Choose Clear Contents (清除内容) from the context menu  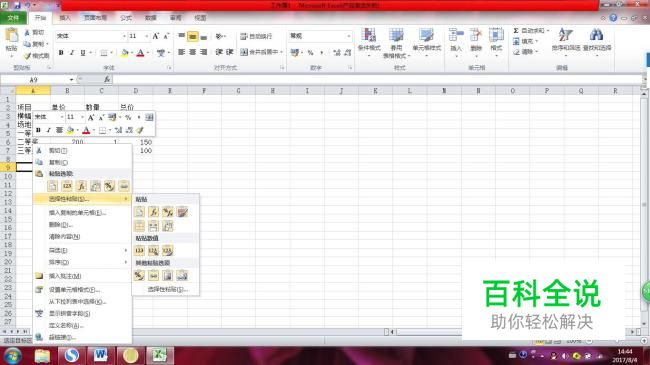tap(82, 236)
